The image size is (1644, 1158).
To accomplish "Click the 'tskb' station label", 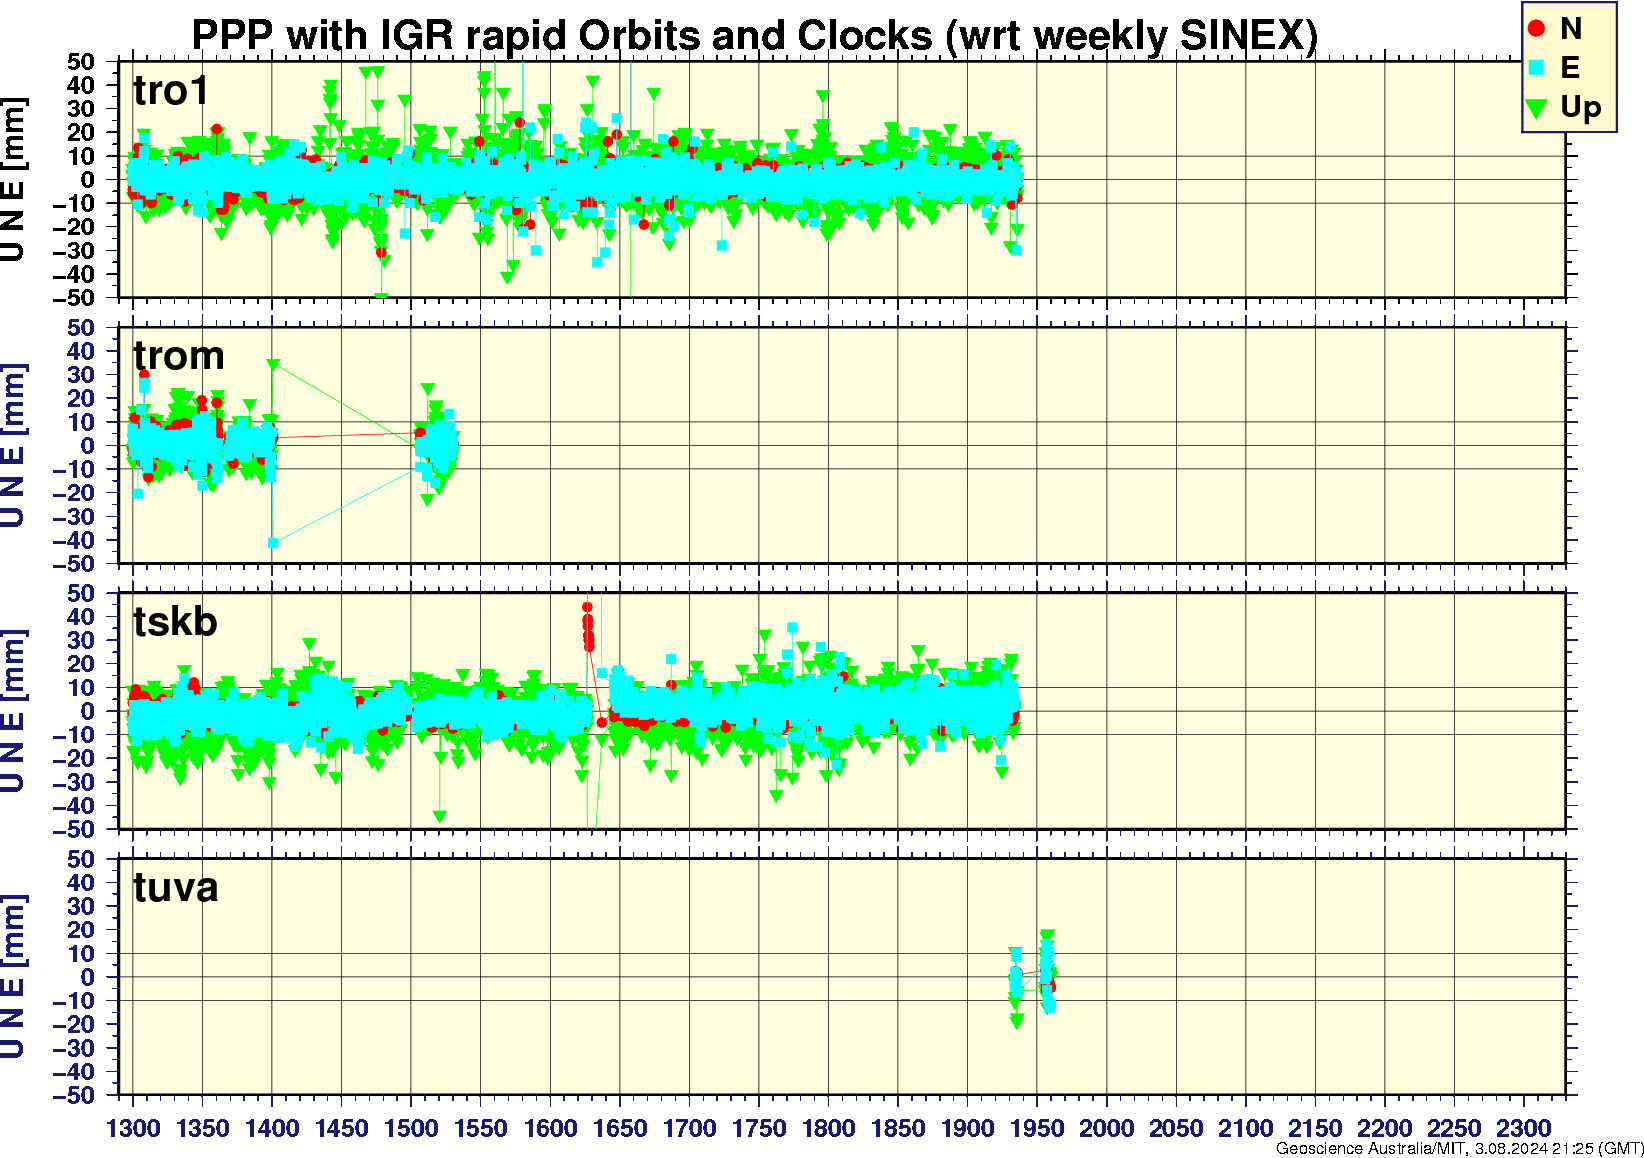I will coord(175,622).
